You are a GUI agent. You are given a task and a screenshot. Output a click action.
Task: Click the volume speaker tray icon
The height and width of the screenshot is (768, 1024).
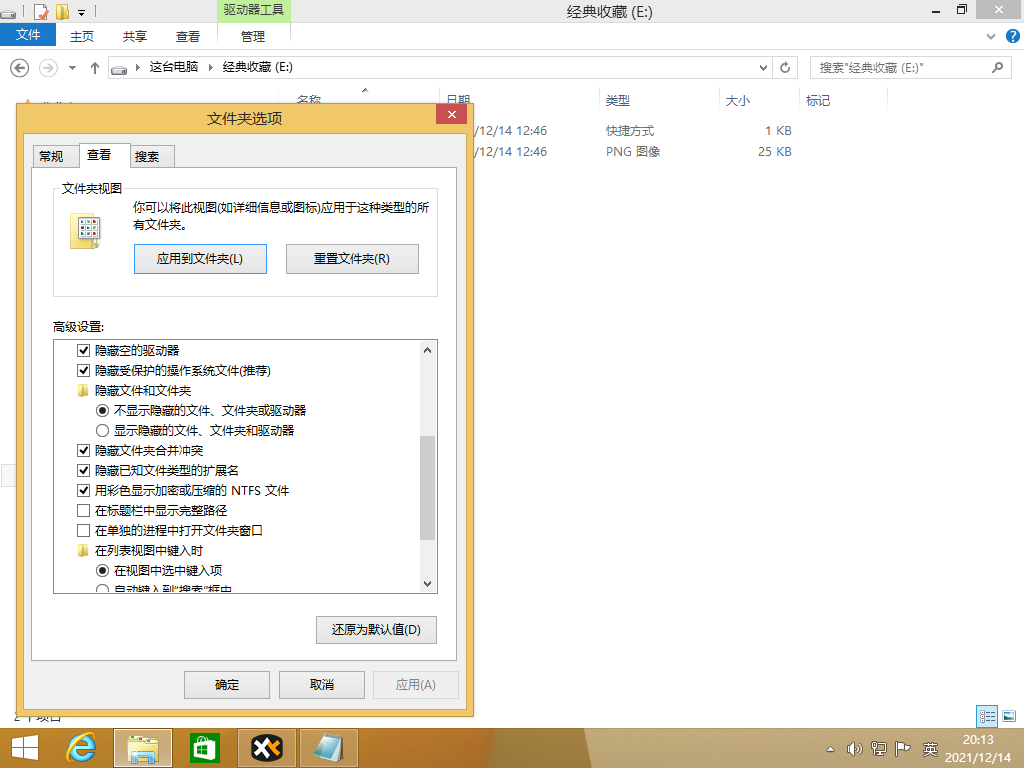(854, 748)
